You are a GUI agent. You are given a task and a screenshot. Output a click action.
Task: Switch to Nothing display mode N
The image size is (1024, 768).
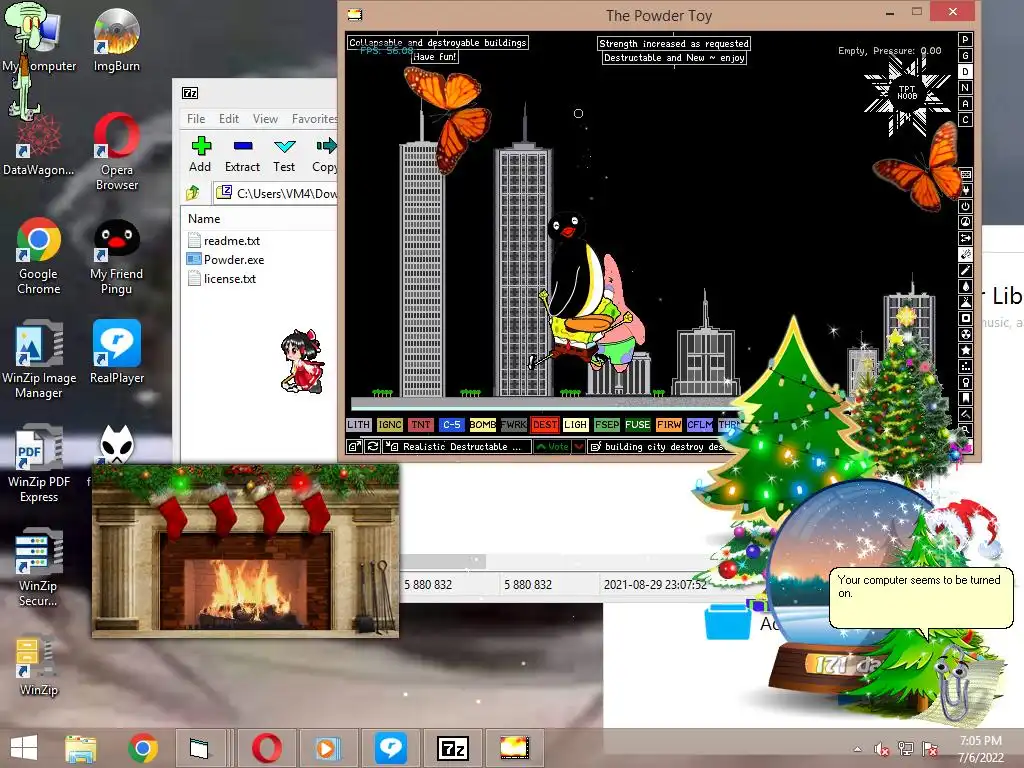pos(965,88)
